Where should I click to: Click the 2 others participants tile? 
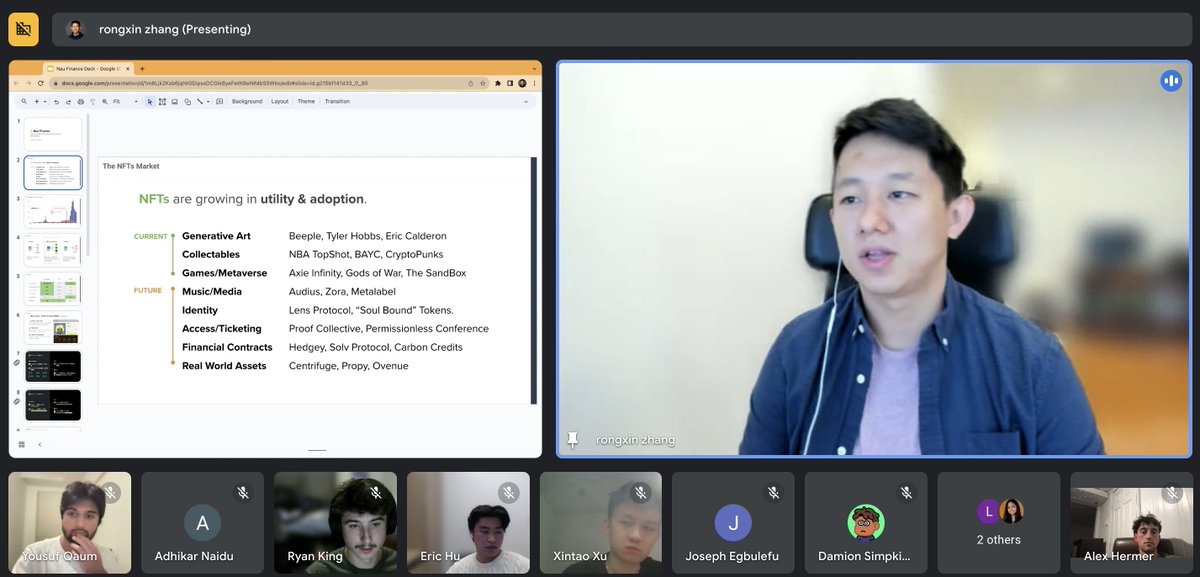click(x=999, y=521)
